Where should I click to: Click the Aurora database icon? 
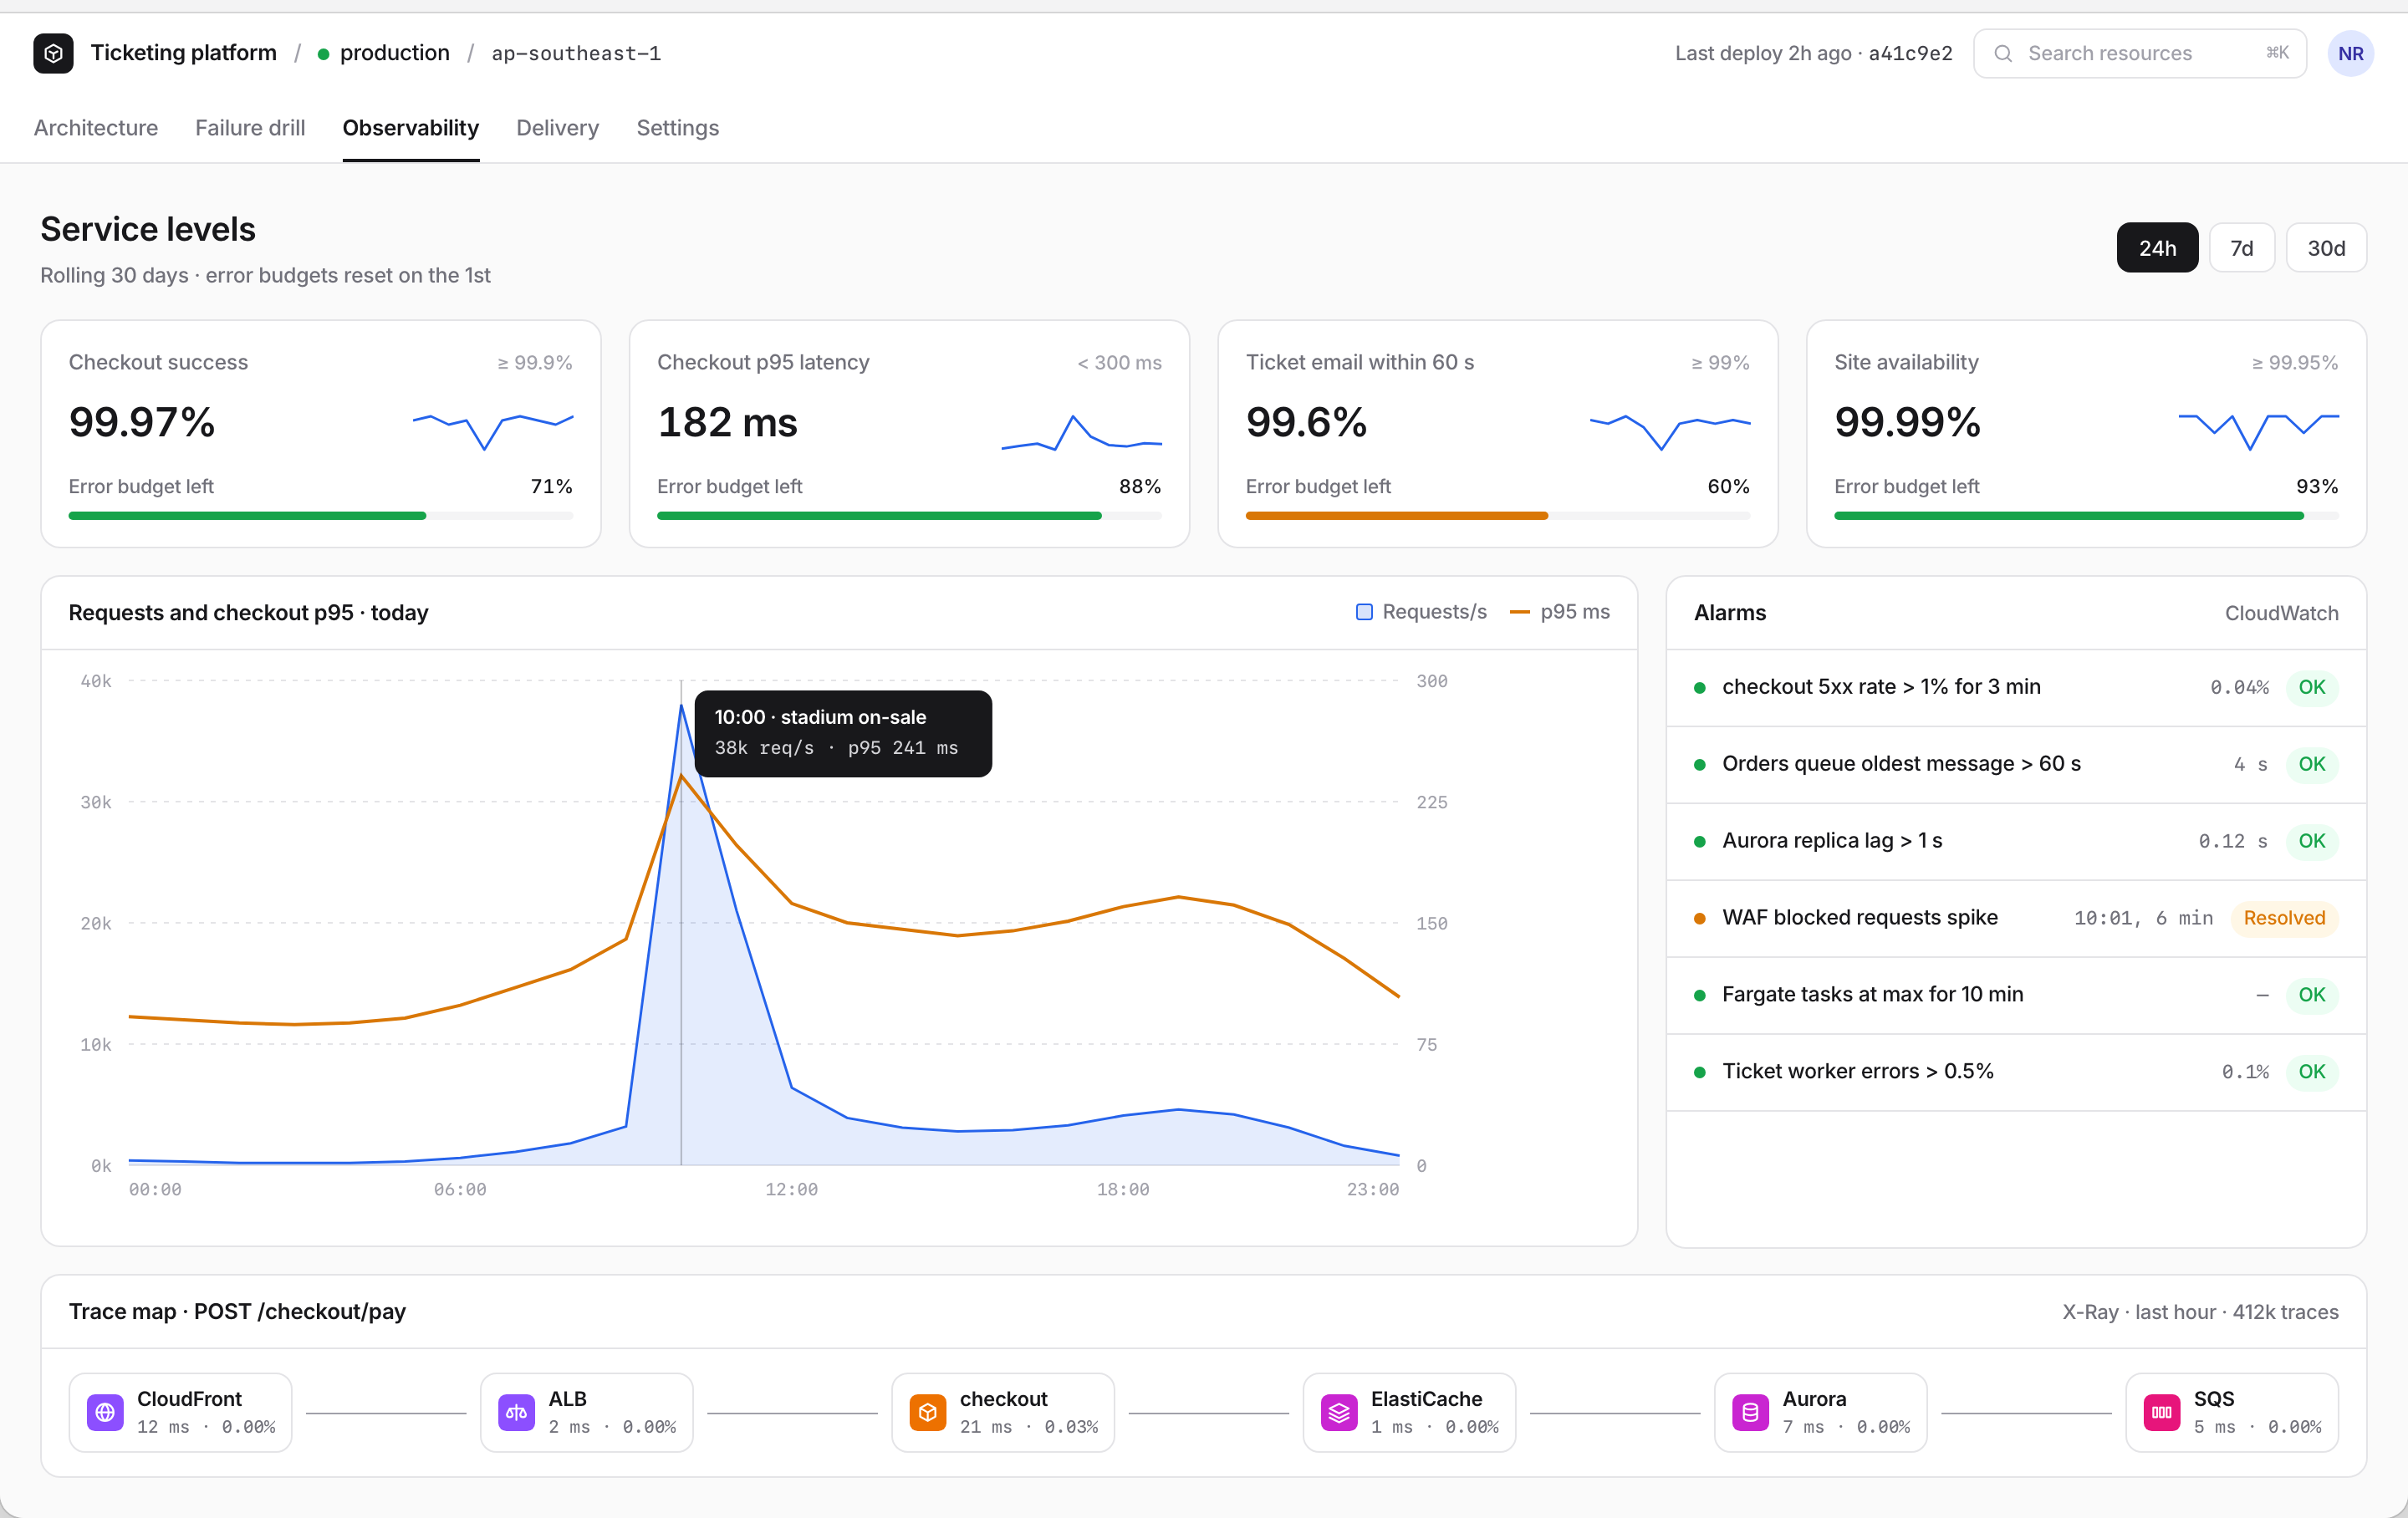1750,1412
